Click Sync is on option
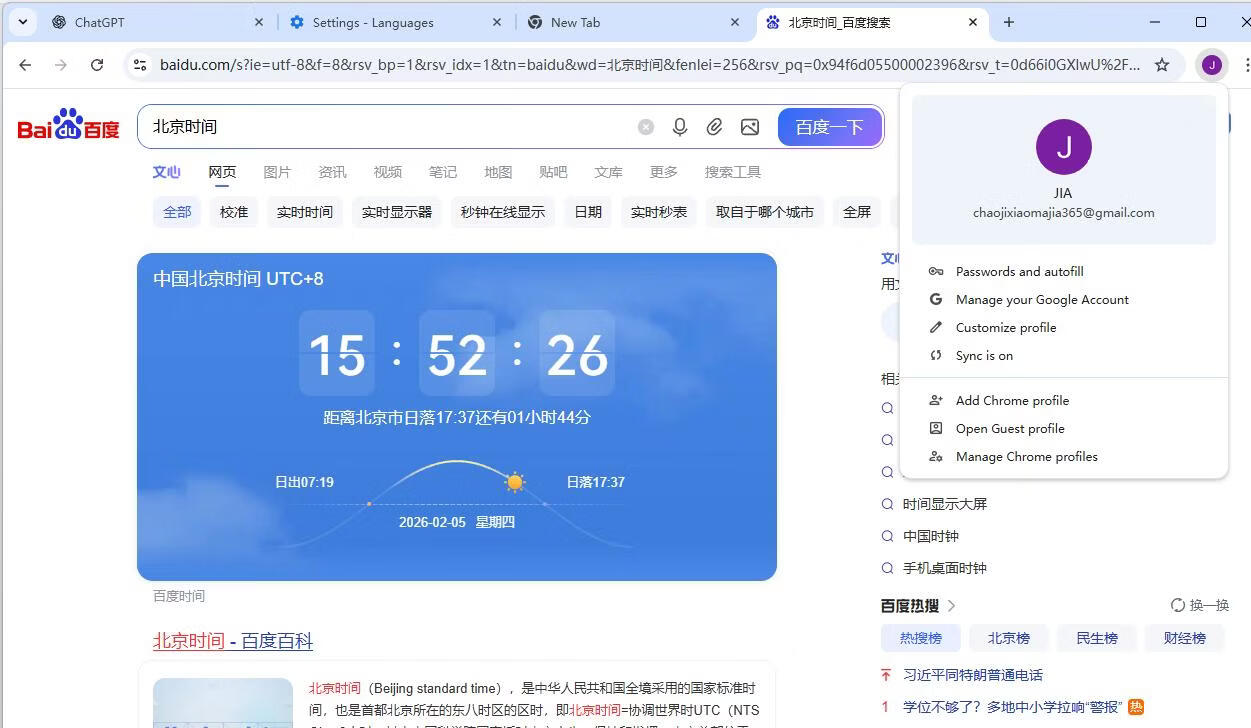 (984, 355)
